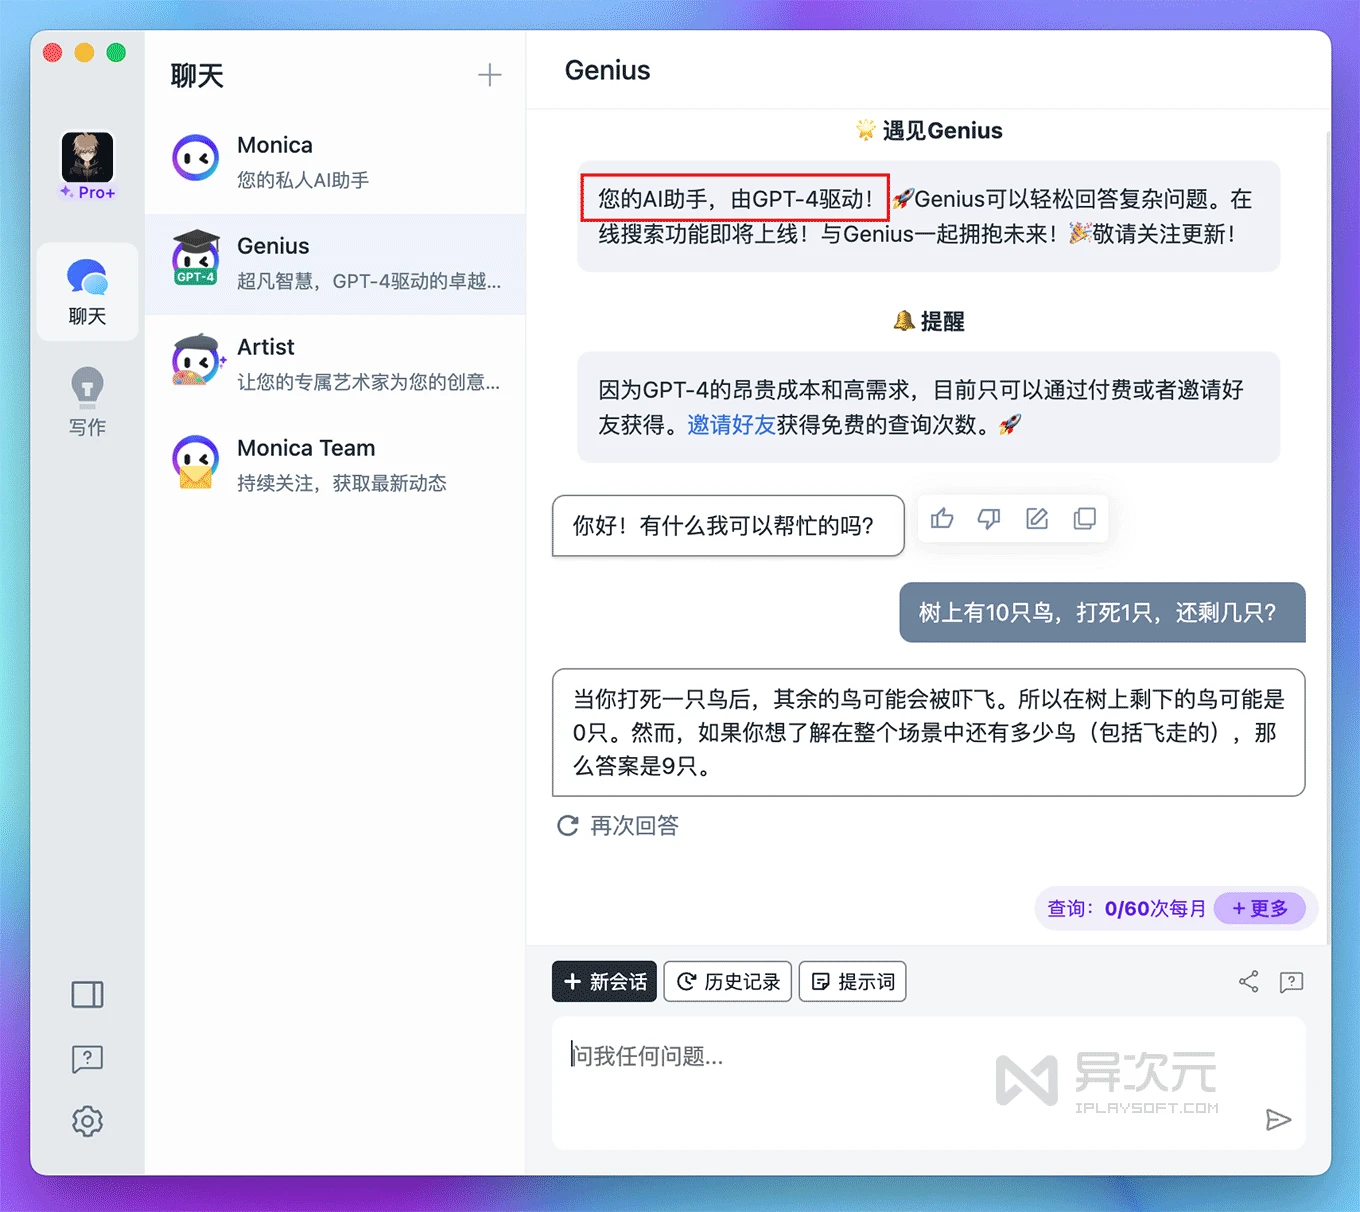Open the help question mark icon in sidebar

click(x=87, y=1058)
